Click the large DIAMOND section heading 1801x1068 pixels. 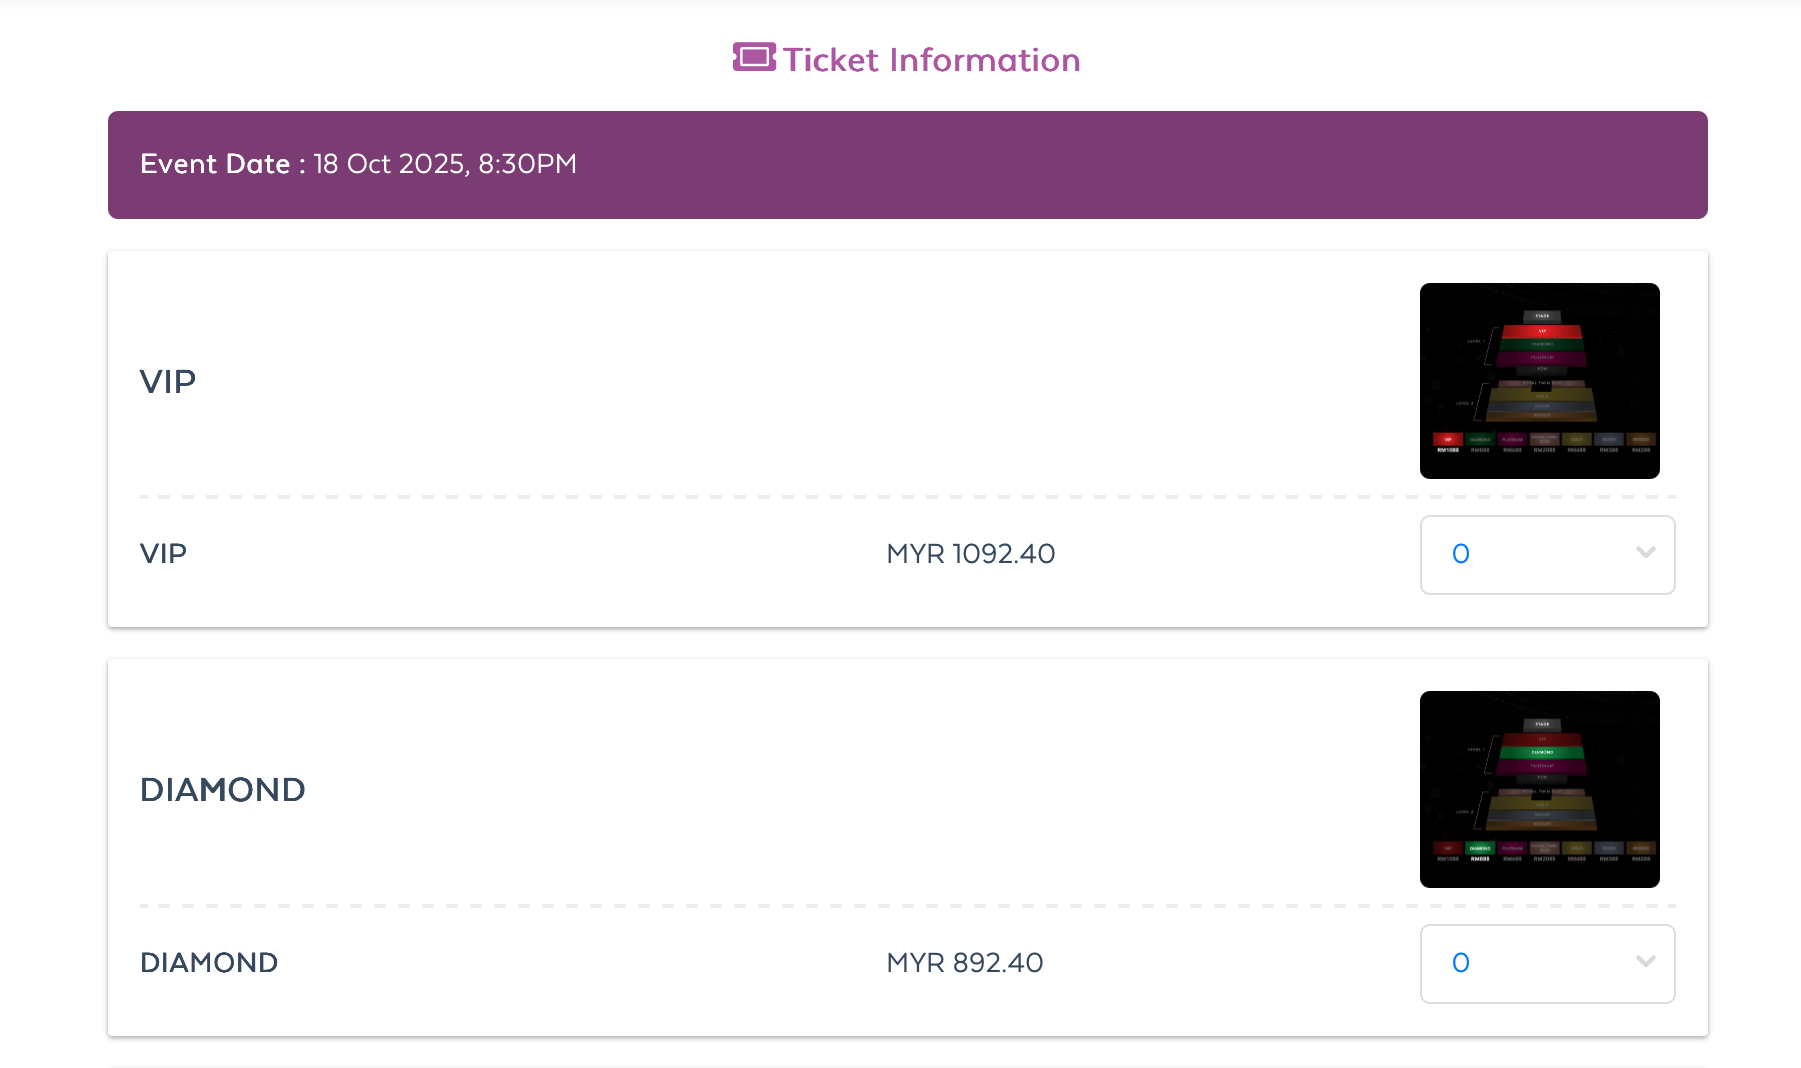tap(223, 790)
